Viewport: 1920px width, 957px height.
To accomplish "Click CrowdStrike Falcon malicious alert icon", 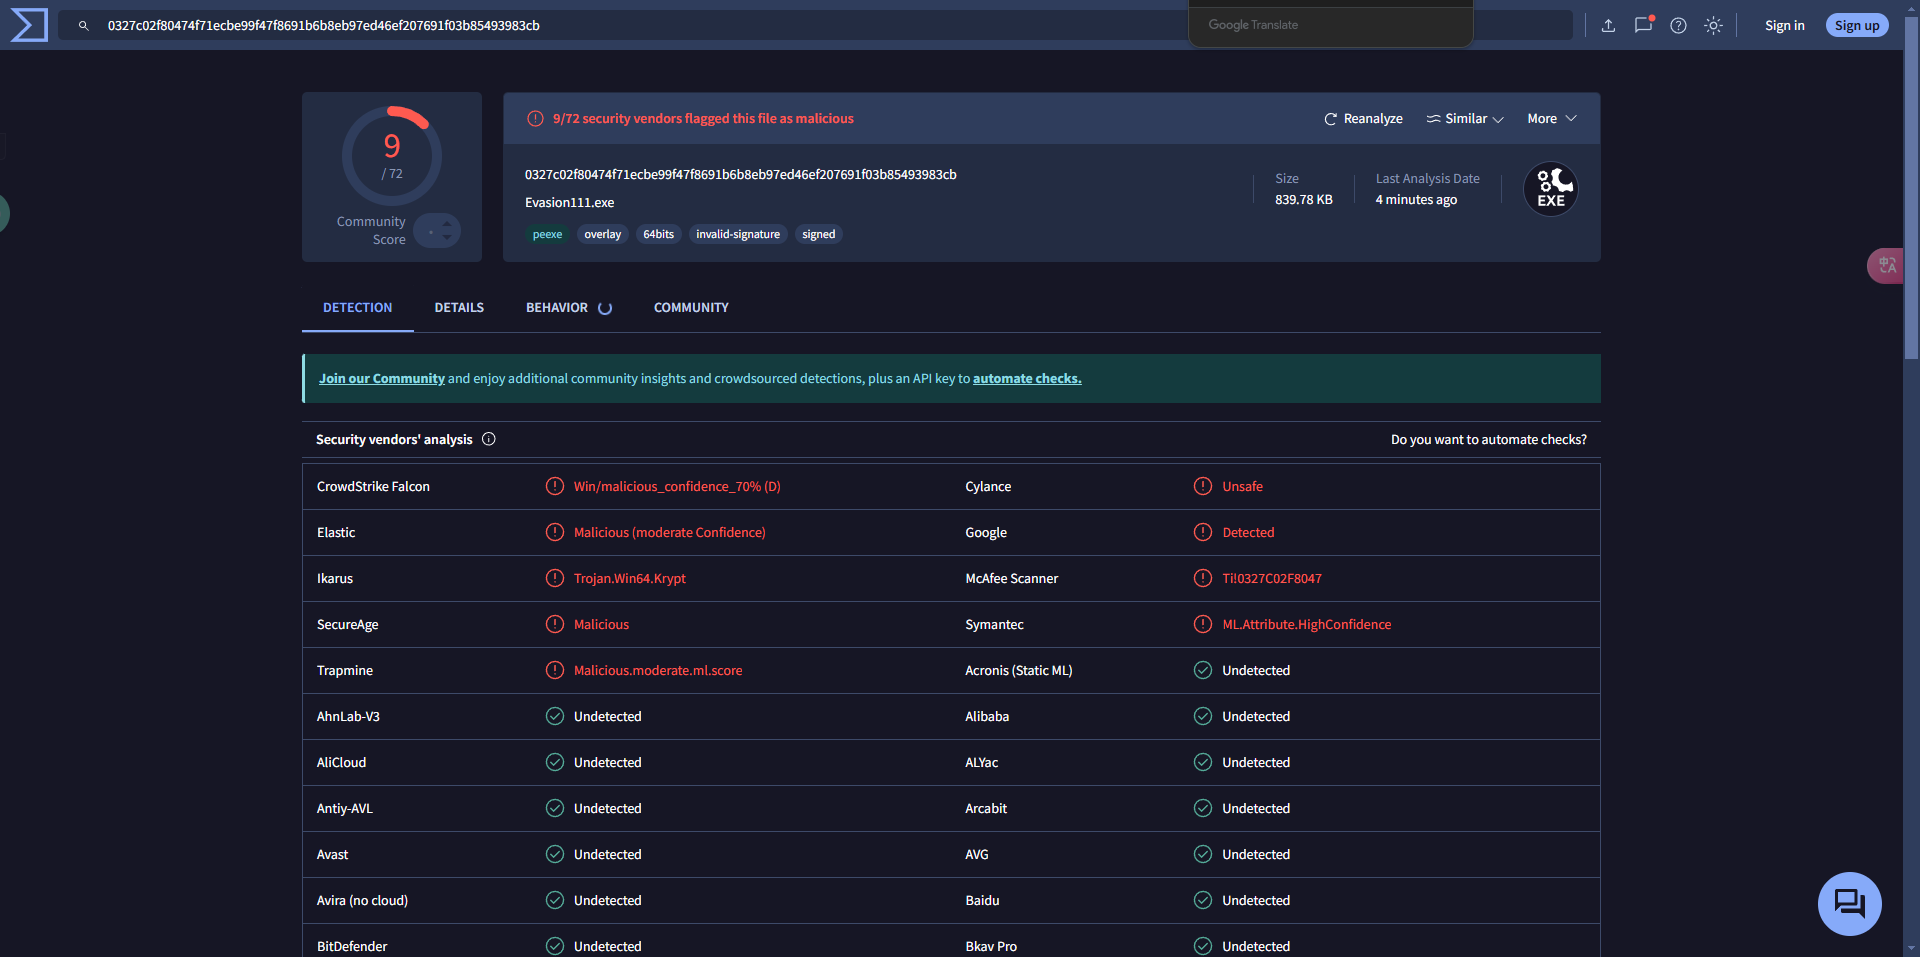I will [555, 486].
